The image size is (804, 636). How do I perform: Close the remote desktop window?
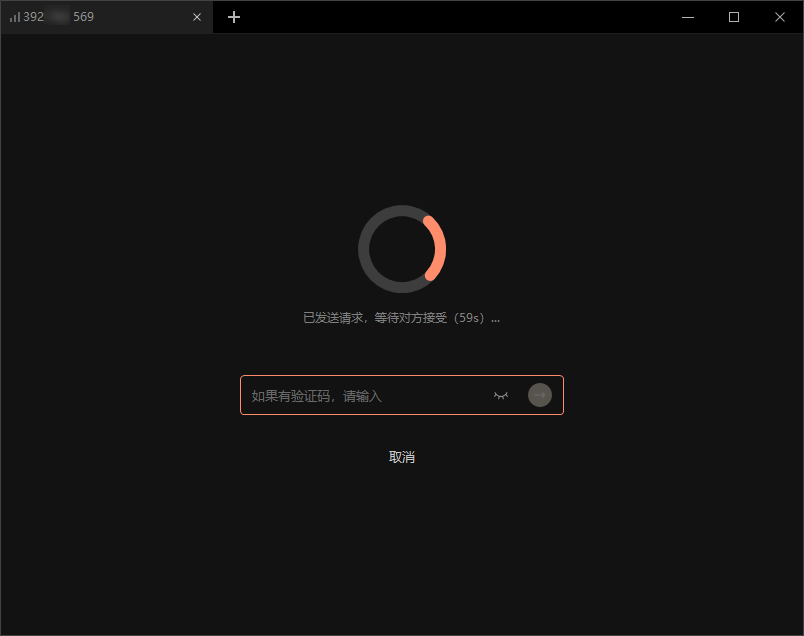[780, 17]
